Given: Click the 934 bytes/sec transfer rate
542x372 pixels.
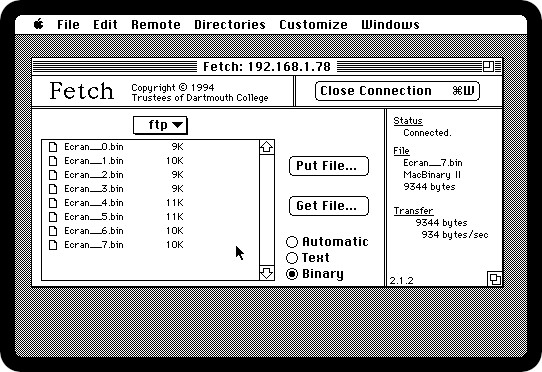Looking at the screenshot, I should tap(455, 235).
